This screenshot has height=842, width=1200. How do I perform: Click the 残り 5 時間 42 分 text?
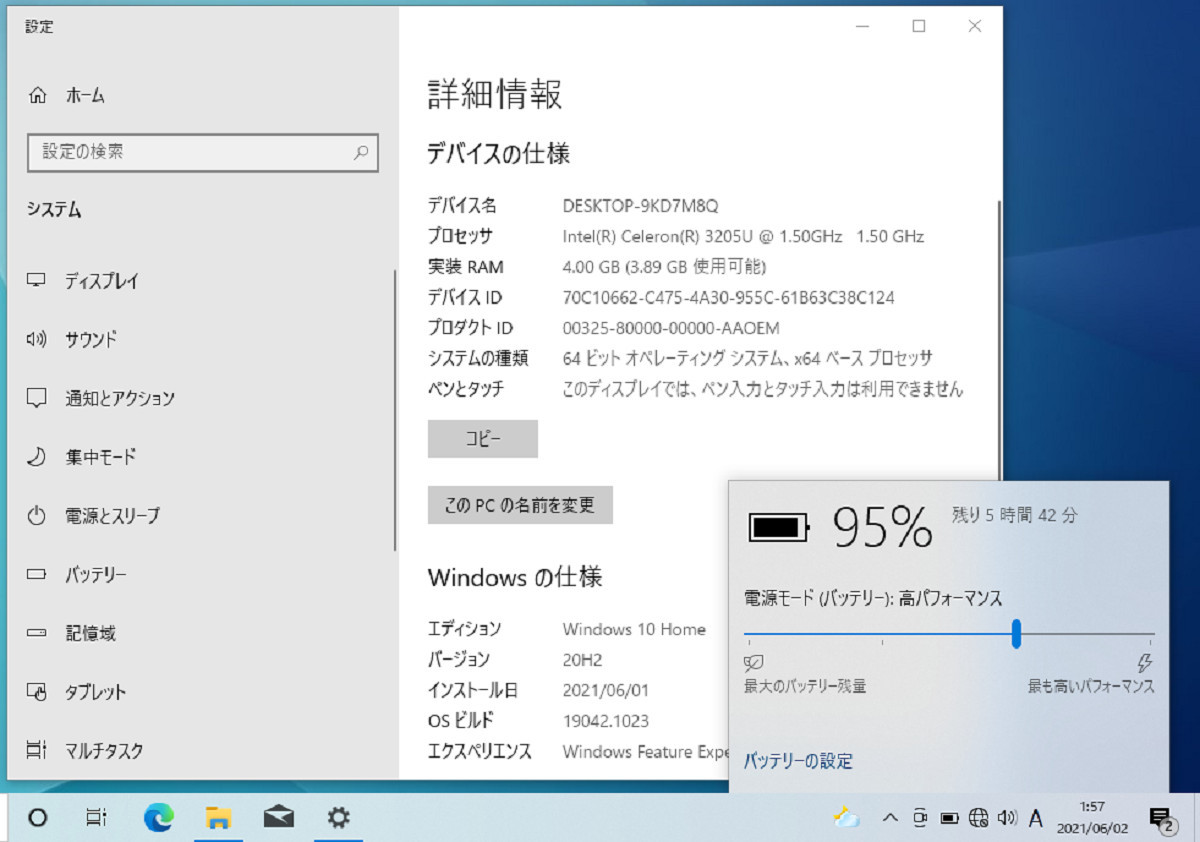1014,516
